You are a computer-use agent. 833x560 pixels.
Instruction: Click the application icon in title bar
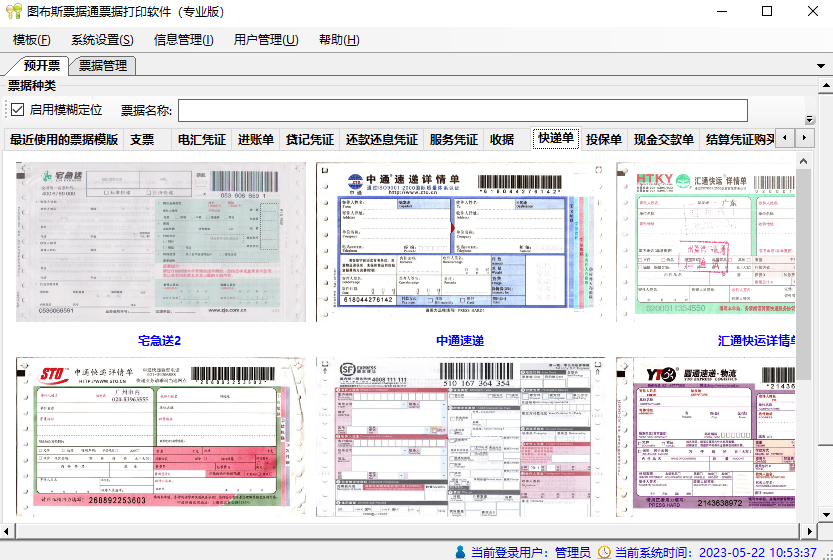tap(14, 11)
